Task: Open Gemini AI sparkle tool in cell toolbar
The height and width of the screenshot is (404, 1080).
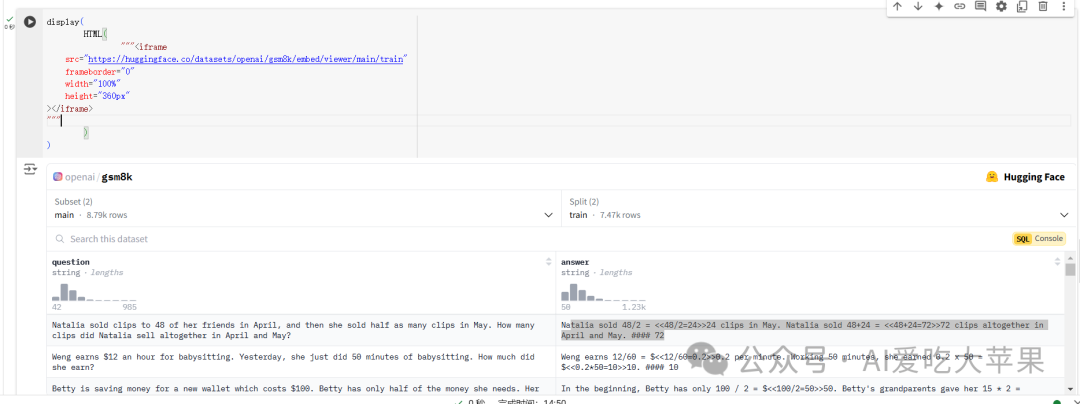Action: pos(938,6)
